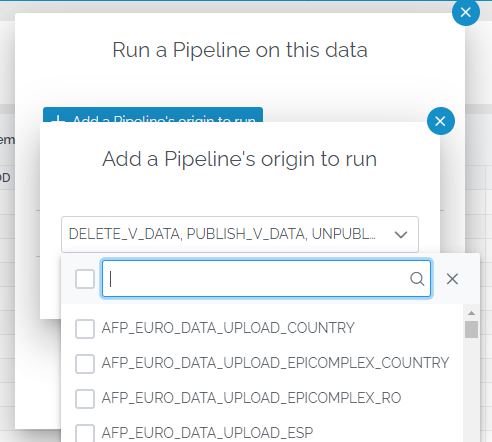Check AFP_EURO_DATA_UPLOAD_COUNTRY checkbox
This screenshot has width=492, height=442.
85,329
